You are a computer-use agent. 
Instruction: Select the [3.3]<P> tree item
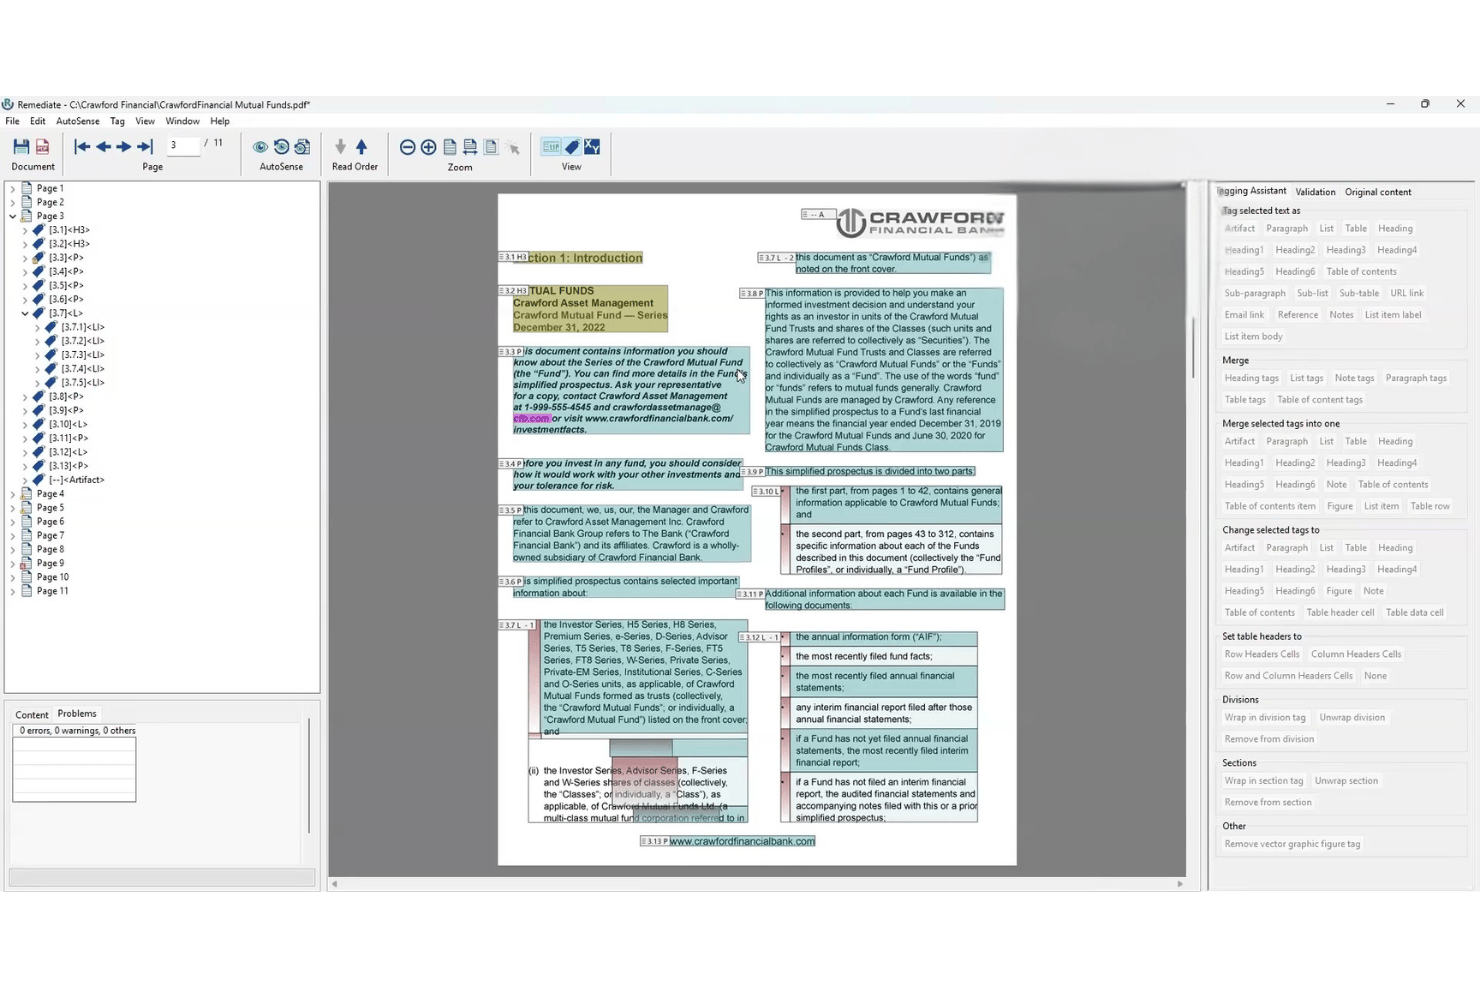tap(66, 258)
